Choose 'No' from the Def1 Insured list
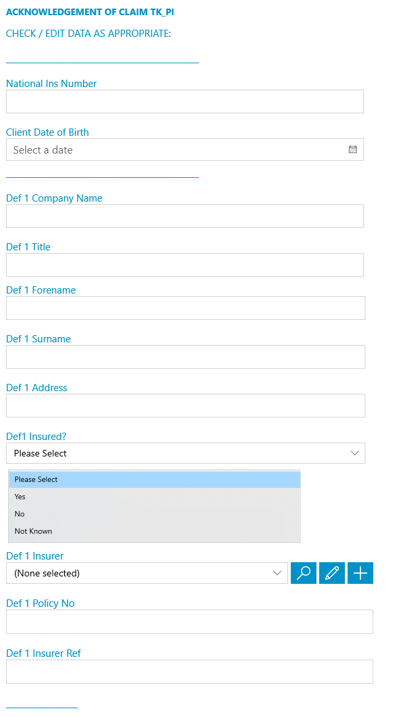This screenshot has width=404, height=717. [x=154, y=514]
